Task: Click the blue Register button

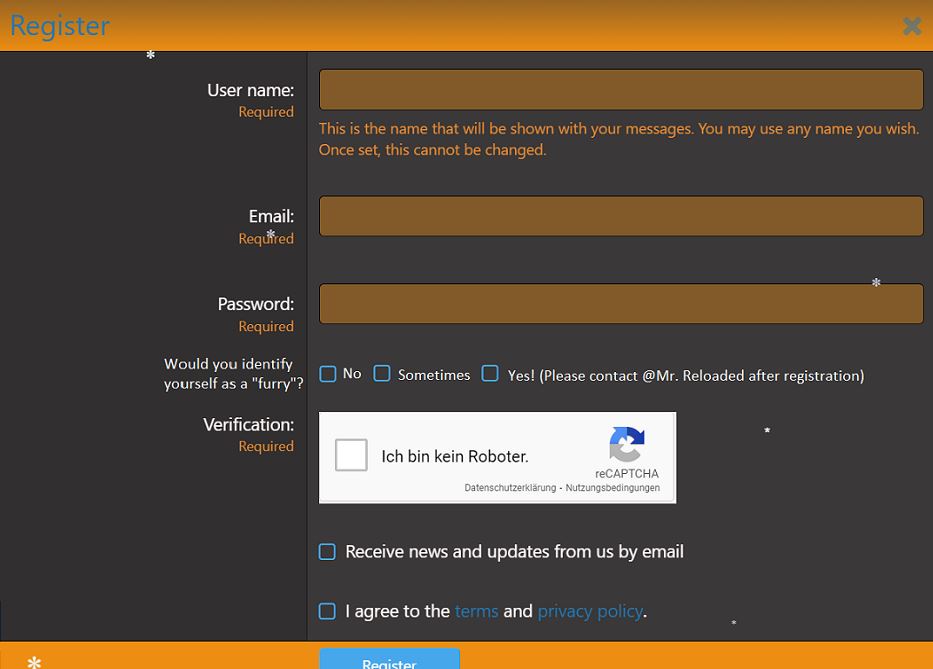Action: pos(389,659)
